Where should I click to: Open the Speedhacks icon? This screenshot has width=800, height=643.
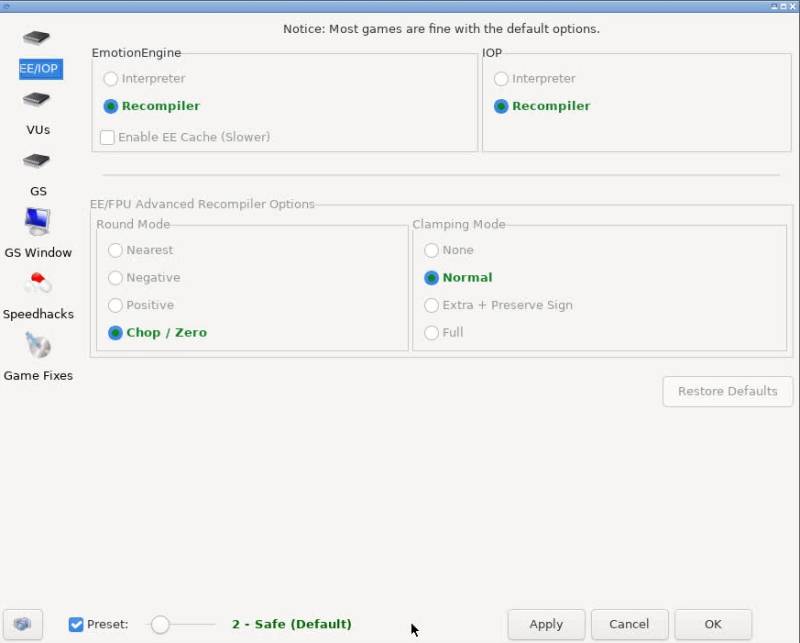coord(38,283)
